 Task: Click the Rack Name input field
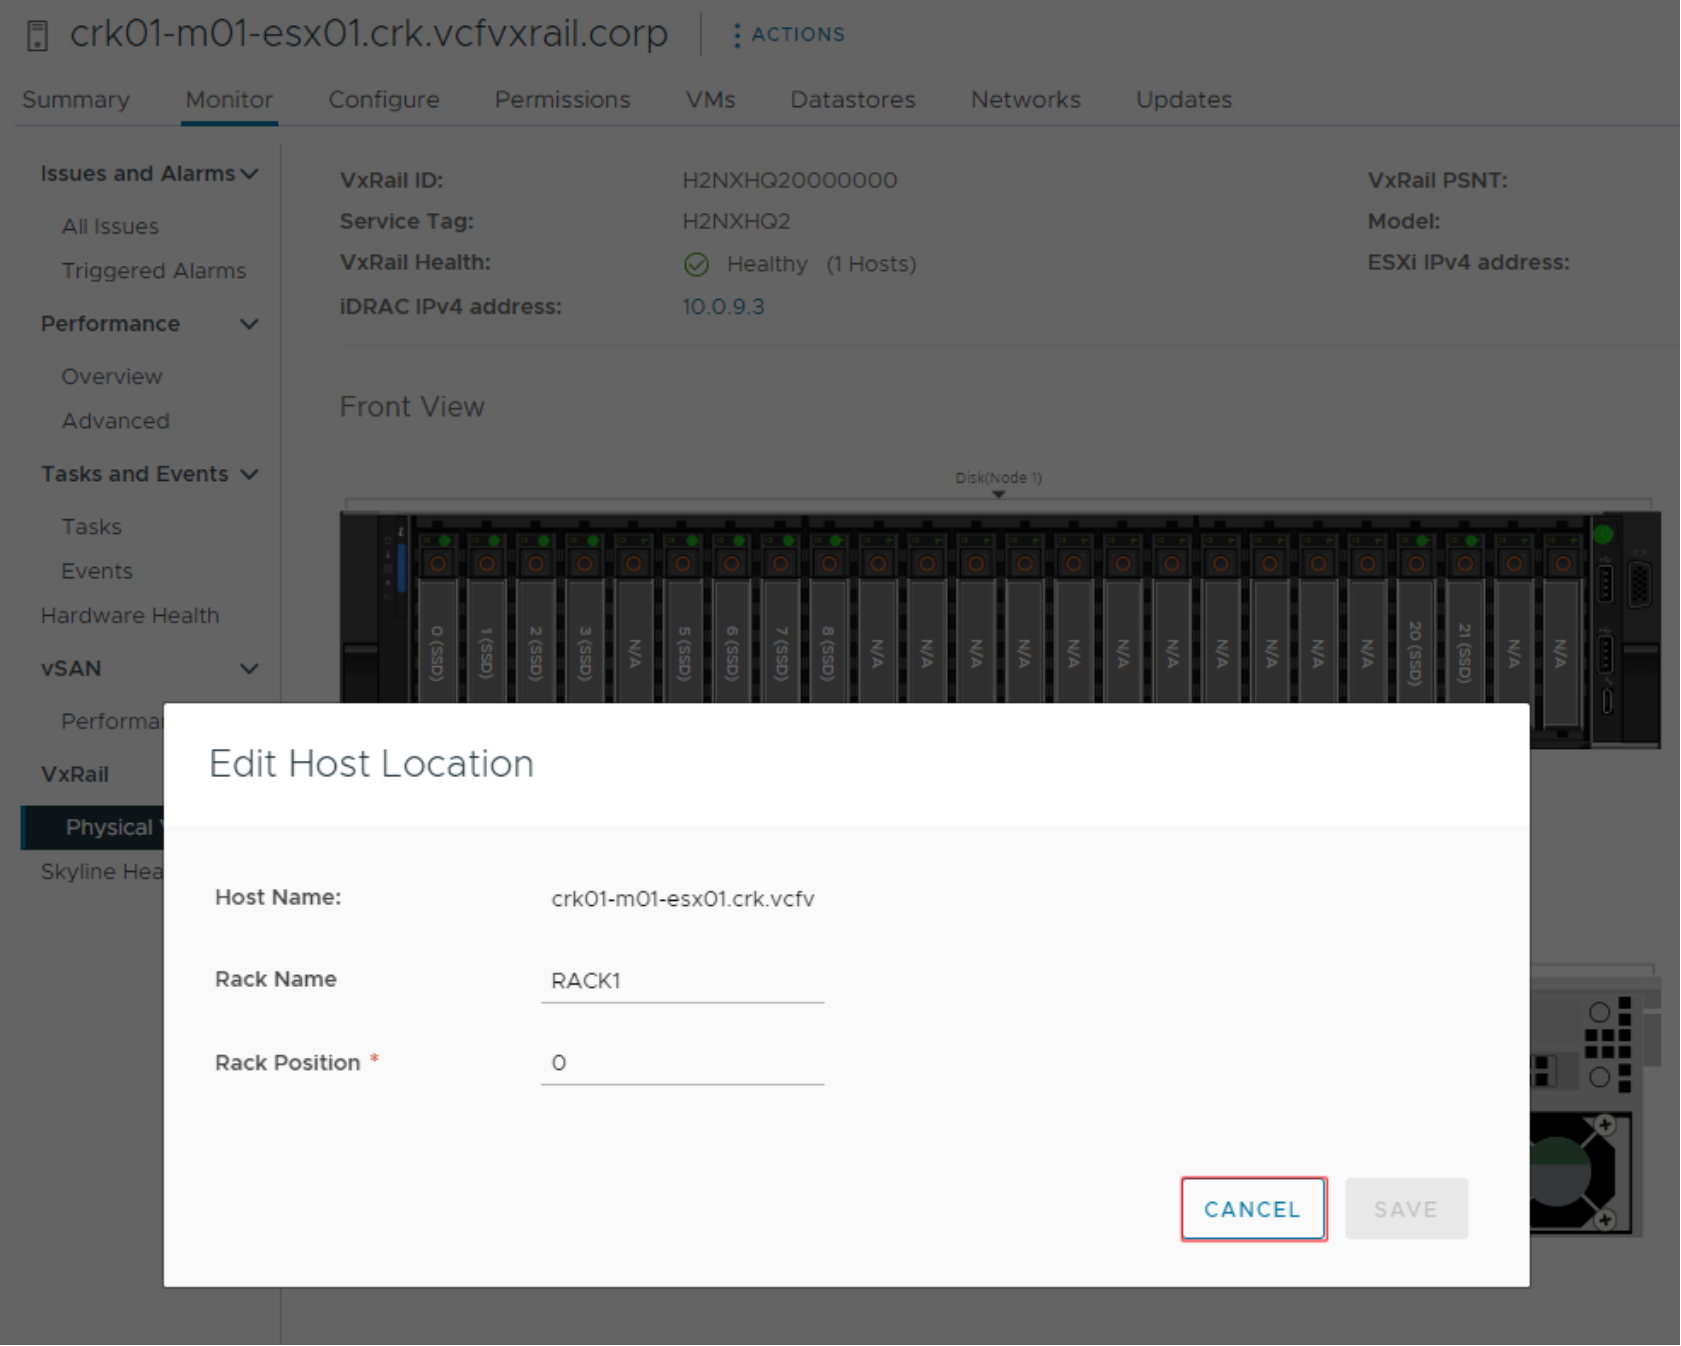(x=682, y=981)
